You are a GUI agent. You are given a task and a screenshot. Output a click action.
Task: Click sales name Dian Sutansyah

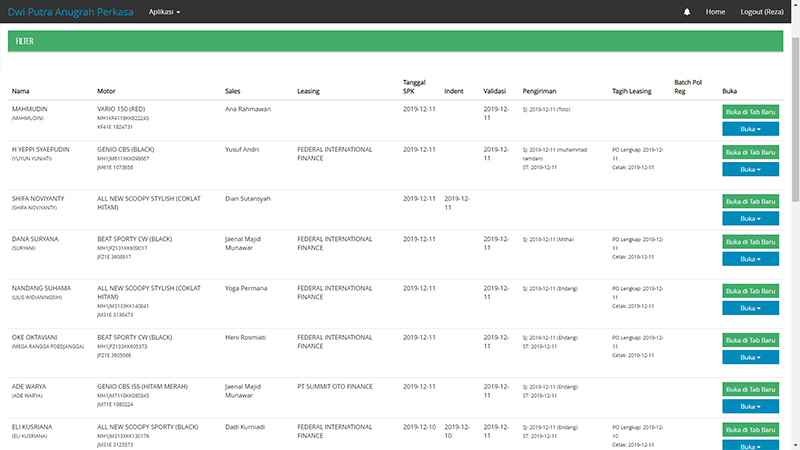pyautogui.click(x=248, y=199)
